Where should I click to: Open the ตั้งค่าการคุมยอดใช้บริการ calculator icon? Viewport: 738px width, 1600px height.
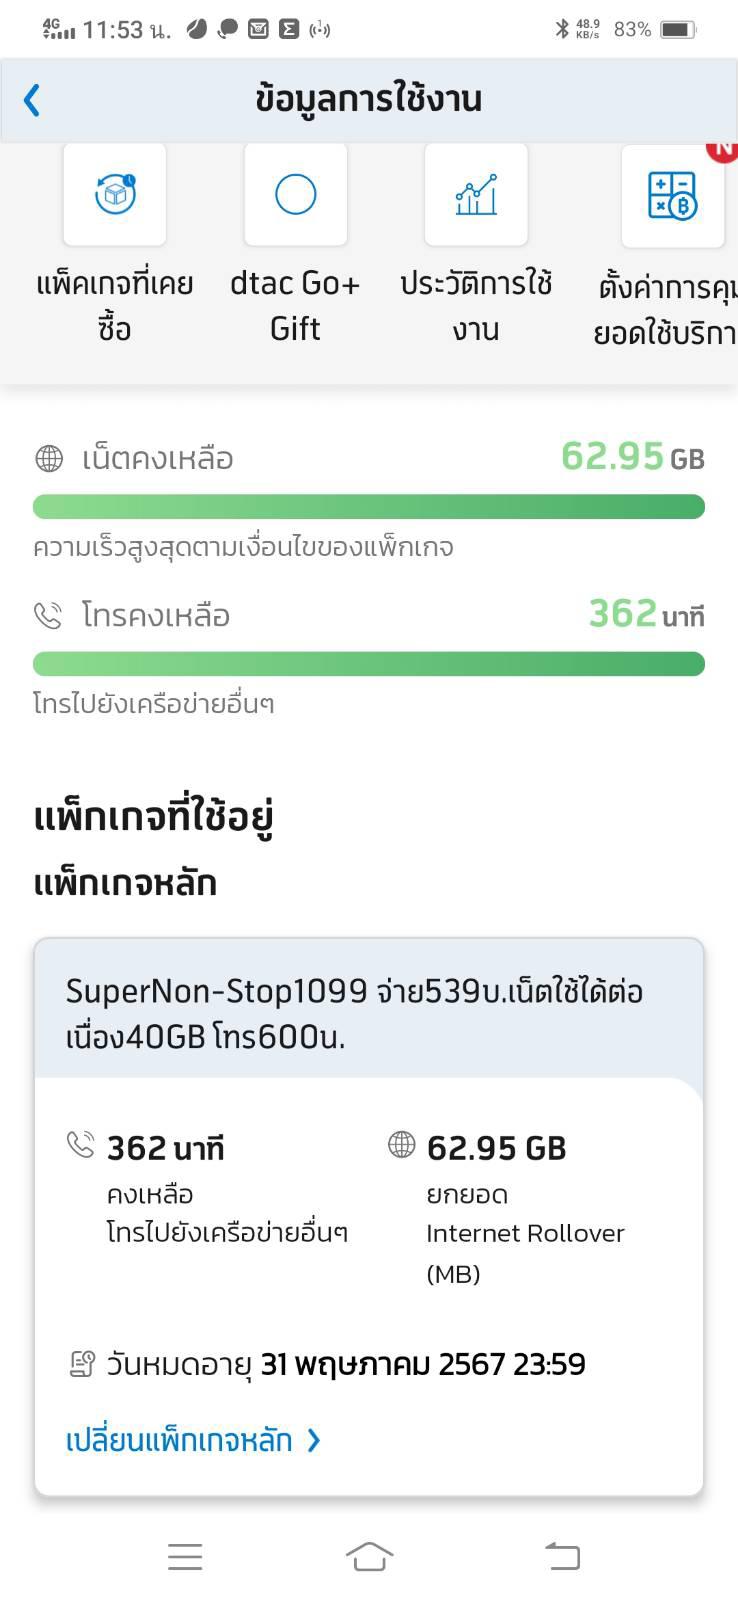tap(672, 195)
